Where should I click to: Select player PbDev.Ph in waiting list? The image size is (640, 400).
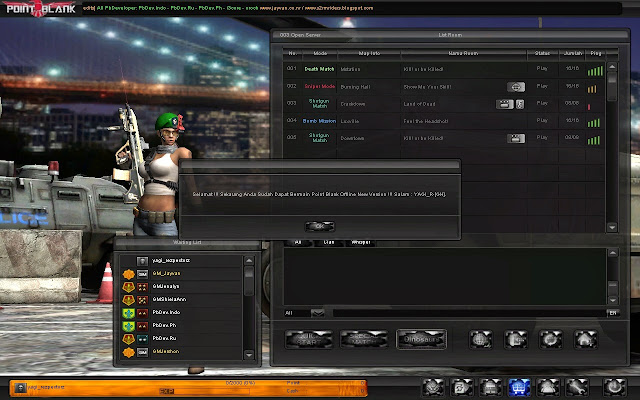coord(181,325)
